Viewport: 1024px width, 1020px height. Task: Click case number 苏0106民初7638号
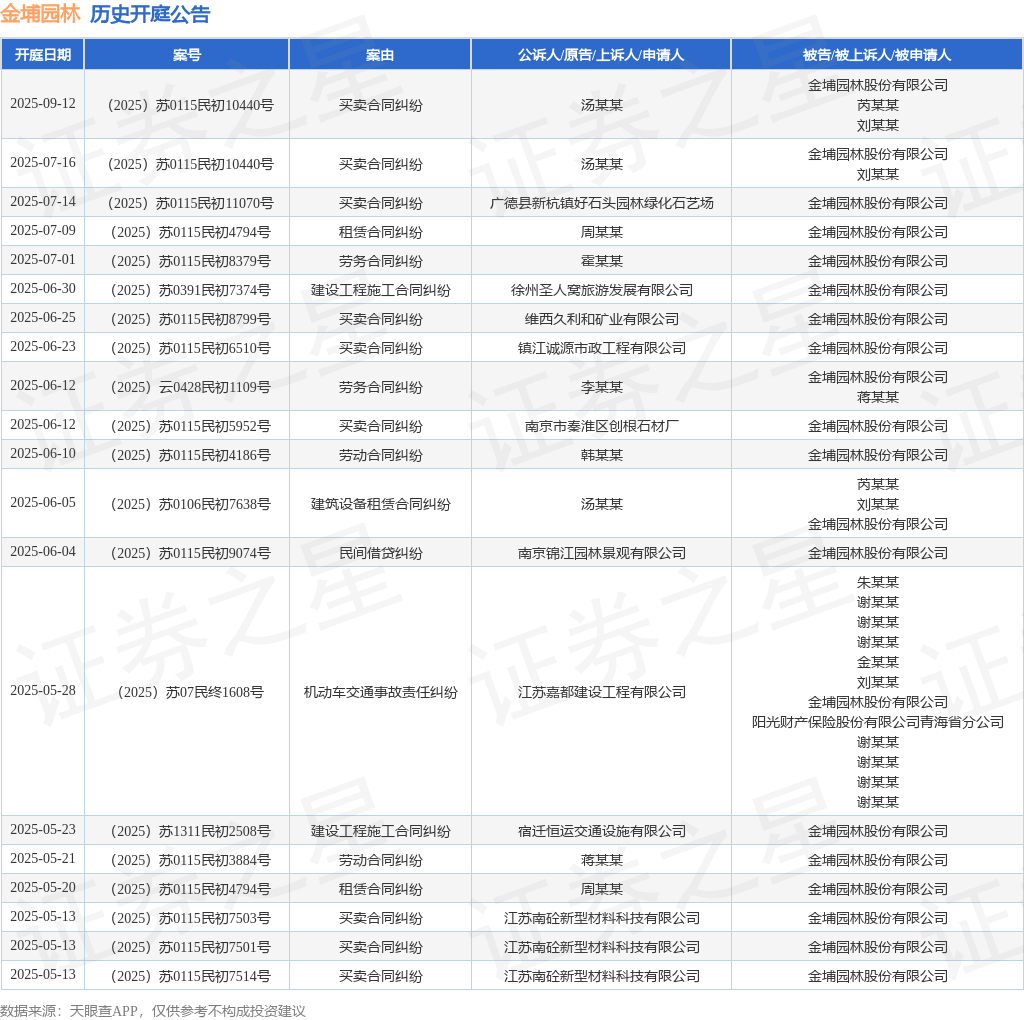(x=190, y=504)
